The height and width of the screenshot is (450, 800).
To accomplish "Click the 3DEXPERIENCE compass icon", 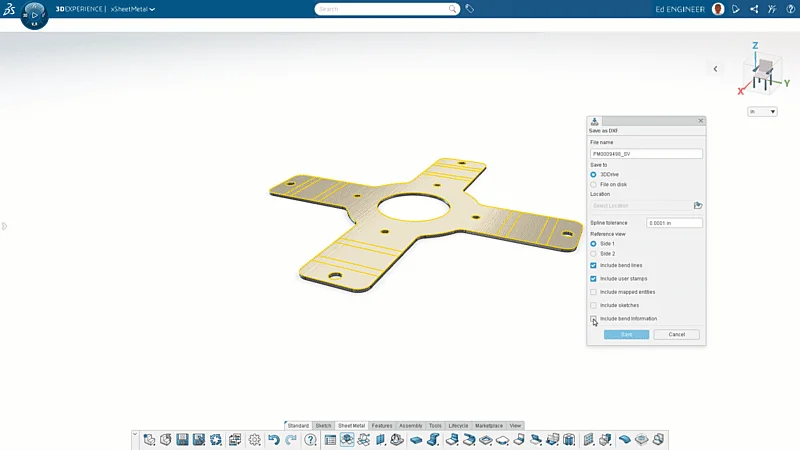I will click(x=34, y=14).
